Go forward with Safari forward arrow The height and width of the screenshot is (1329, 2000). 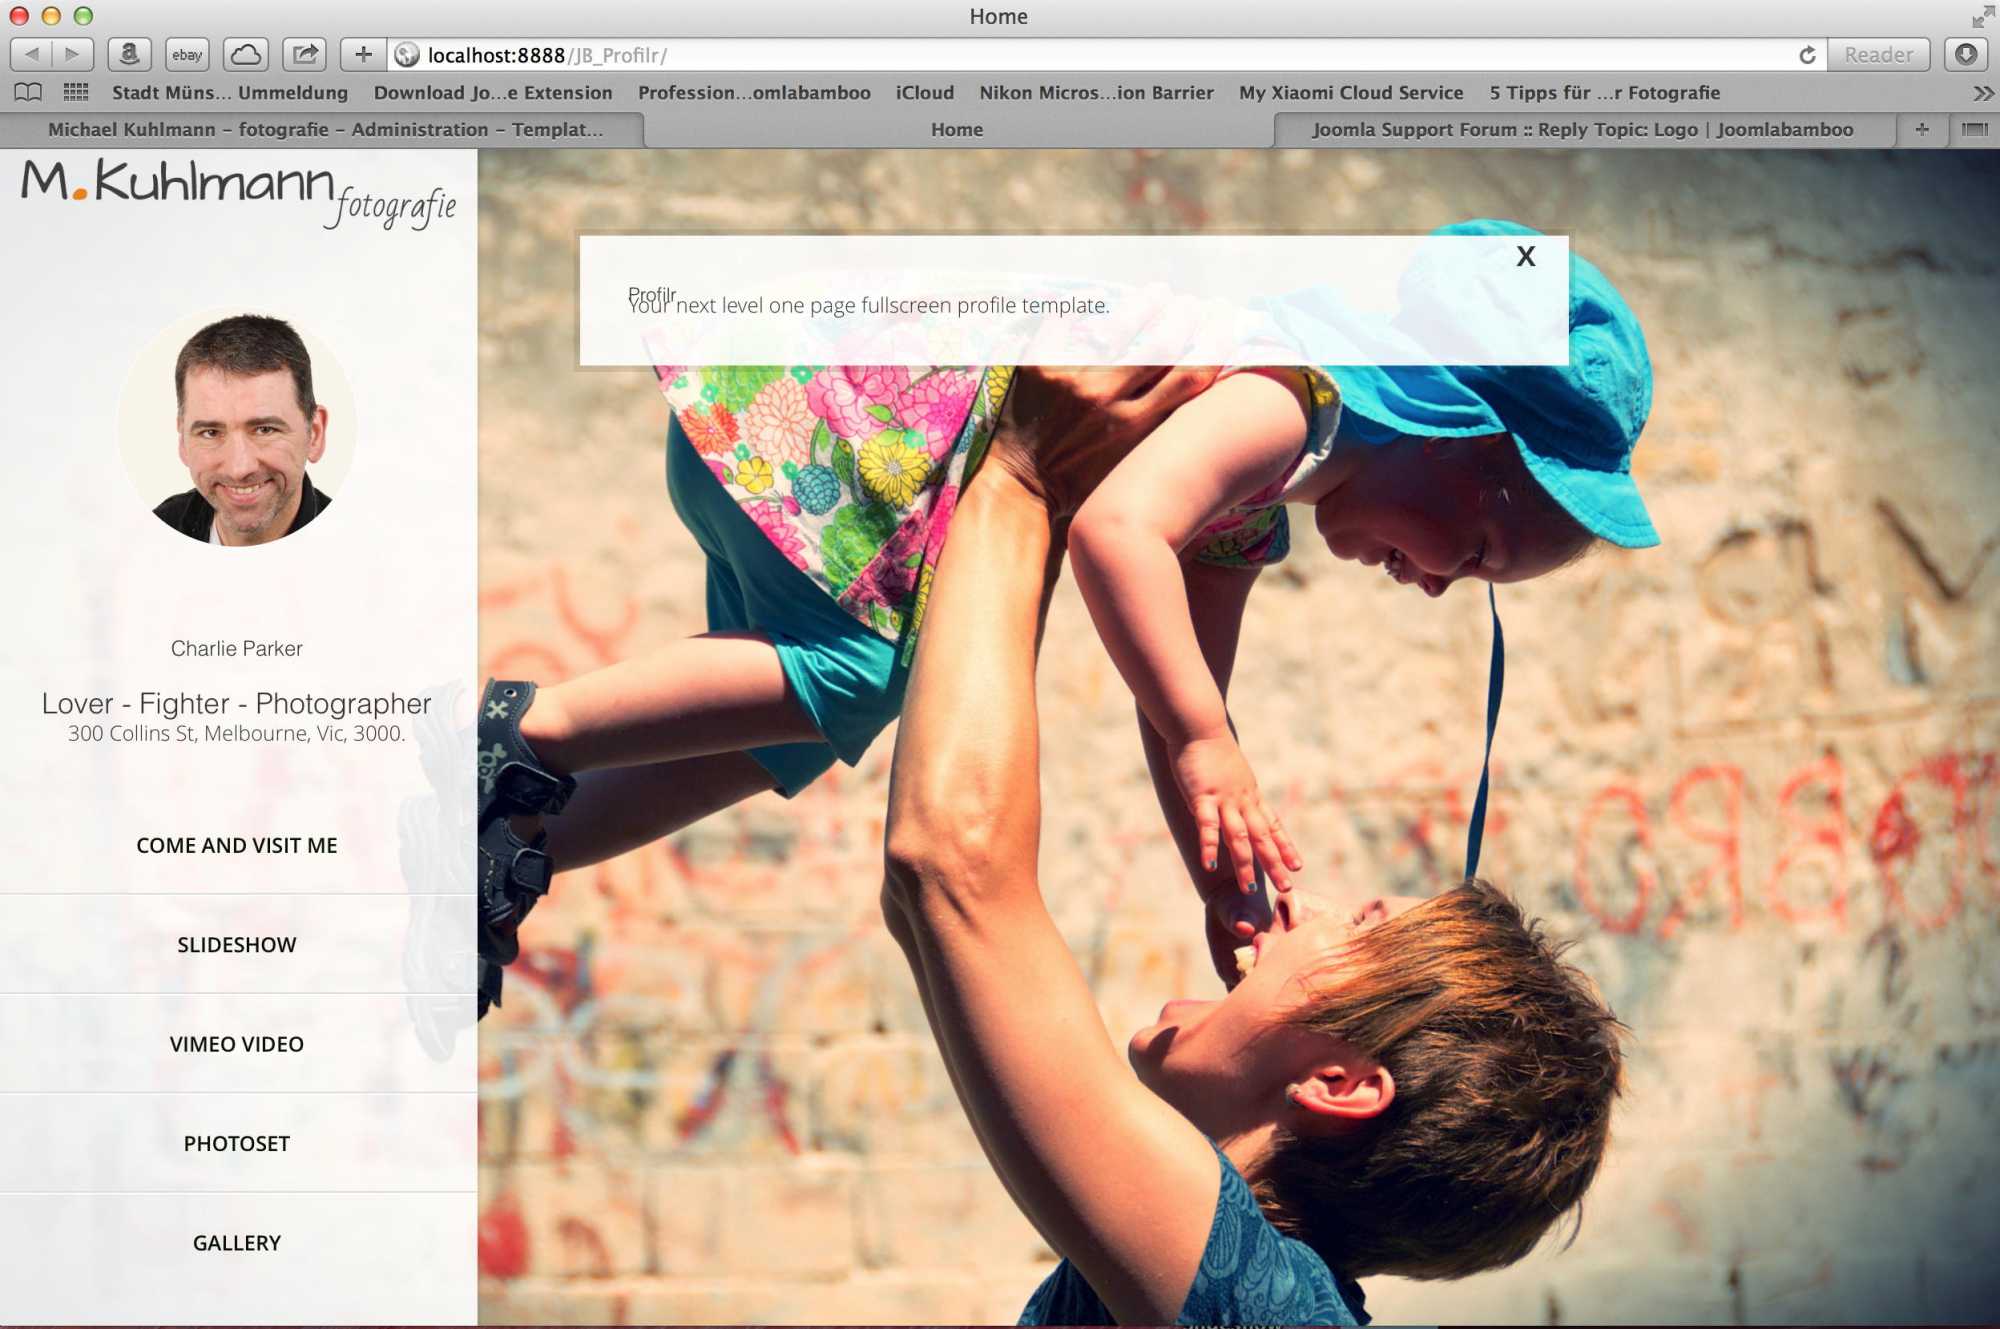click(72, 54)
